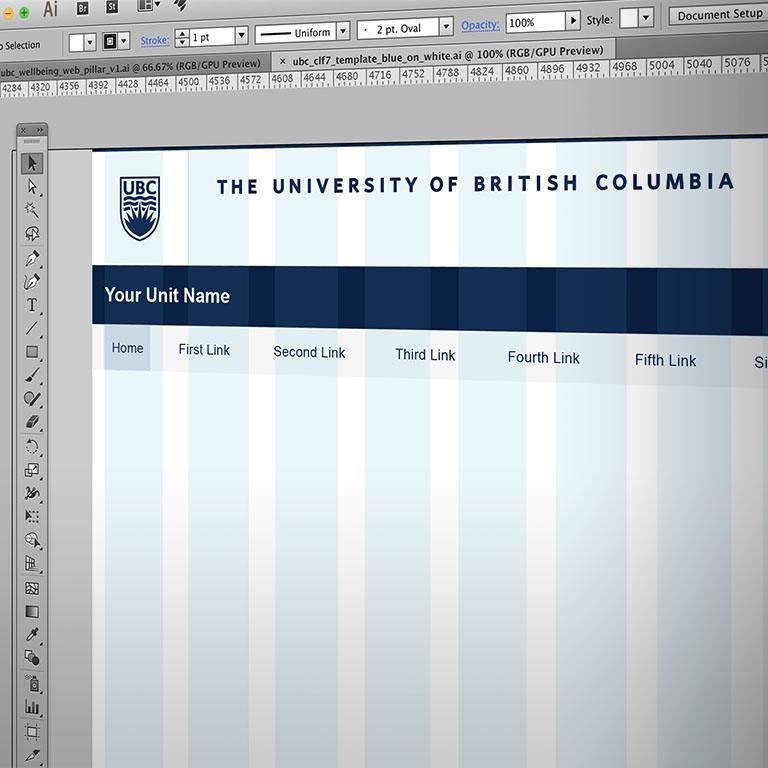768x768 pixels.
Task: Select the Free Transform tool
Action: pyautogui.click(x=32, y=516)
